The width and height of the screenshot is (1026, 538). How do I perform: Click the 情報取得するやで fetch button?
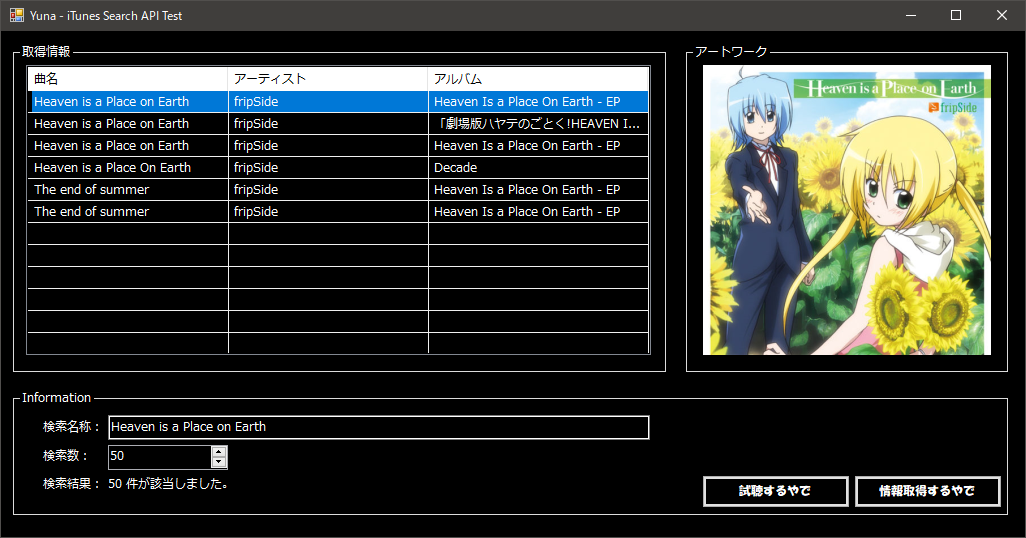tap(927, 491)
